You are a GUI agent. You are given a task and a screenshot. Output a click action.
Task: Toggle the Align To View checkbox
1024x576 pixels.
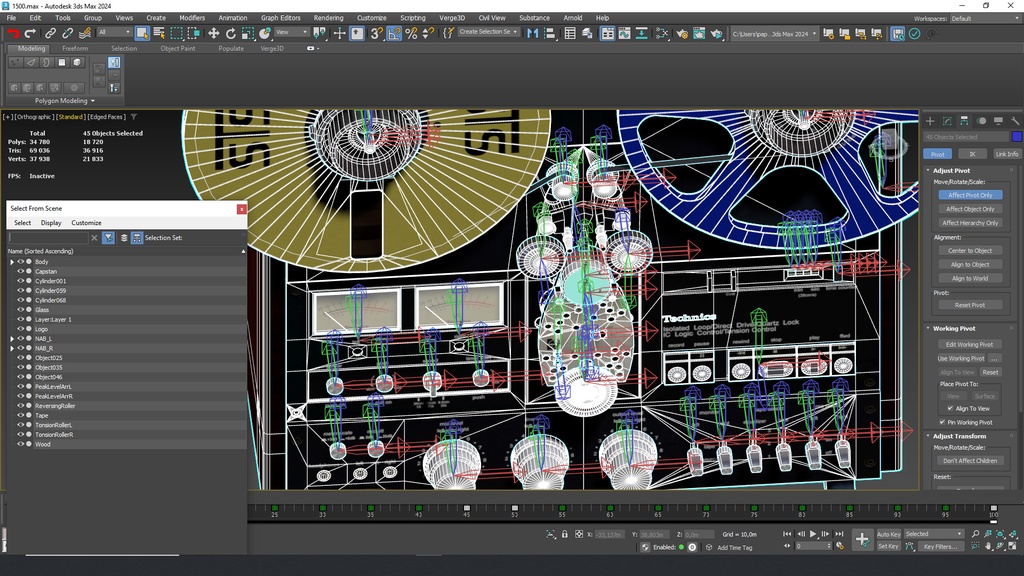(950, 408)
